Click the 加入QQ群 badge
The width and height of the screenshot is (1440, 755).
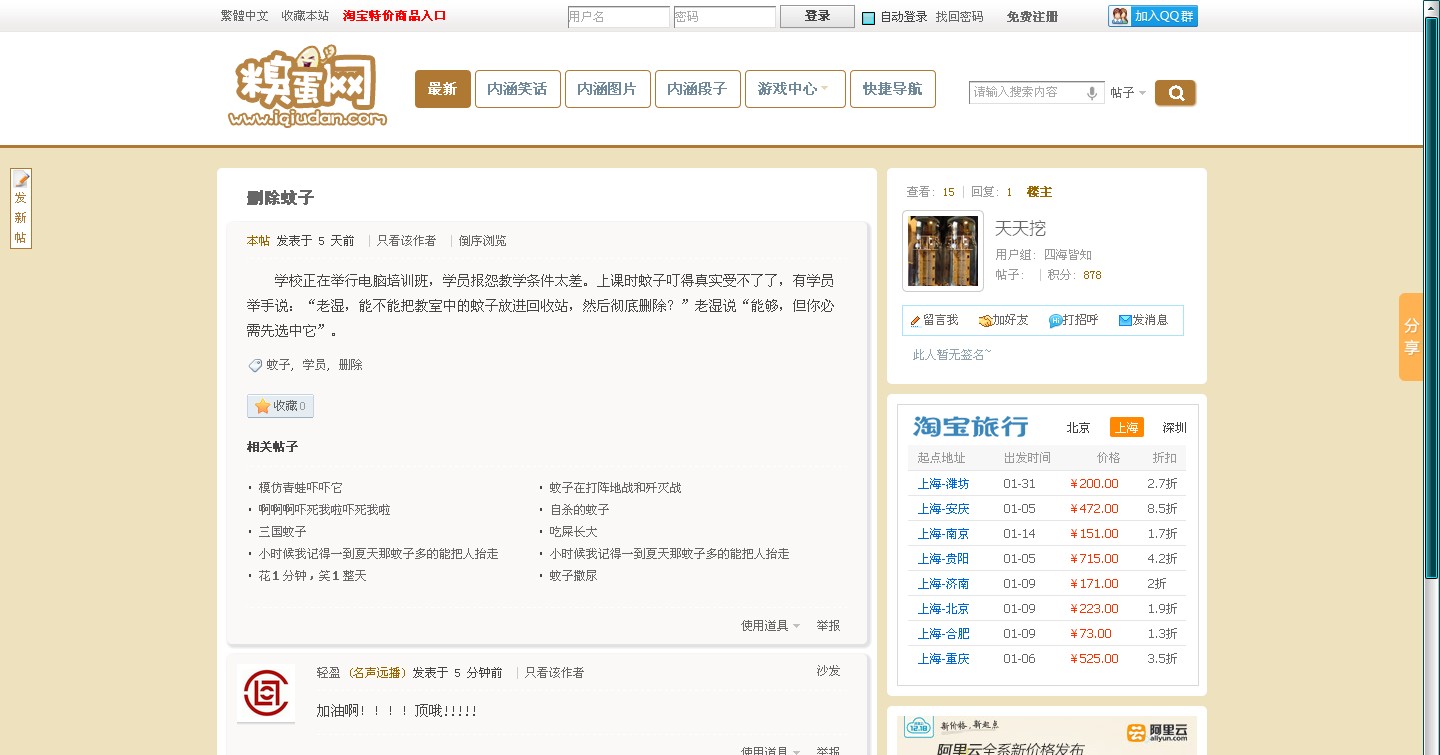pos(1153,16)
